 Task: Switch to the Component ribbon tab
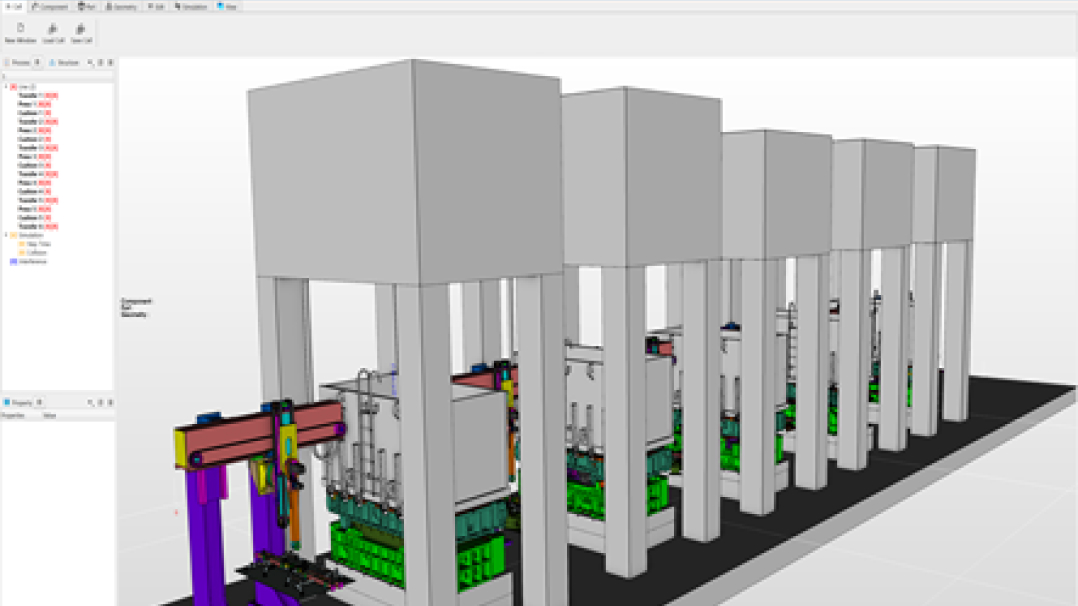point(49,5)
